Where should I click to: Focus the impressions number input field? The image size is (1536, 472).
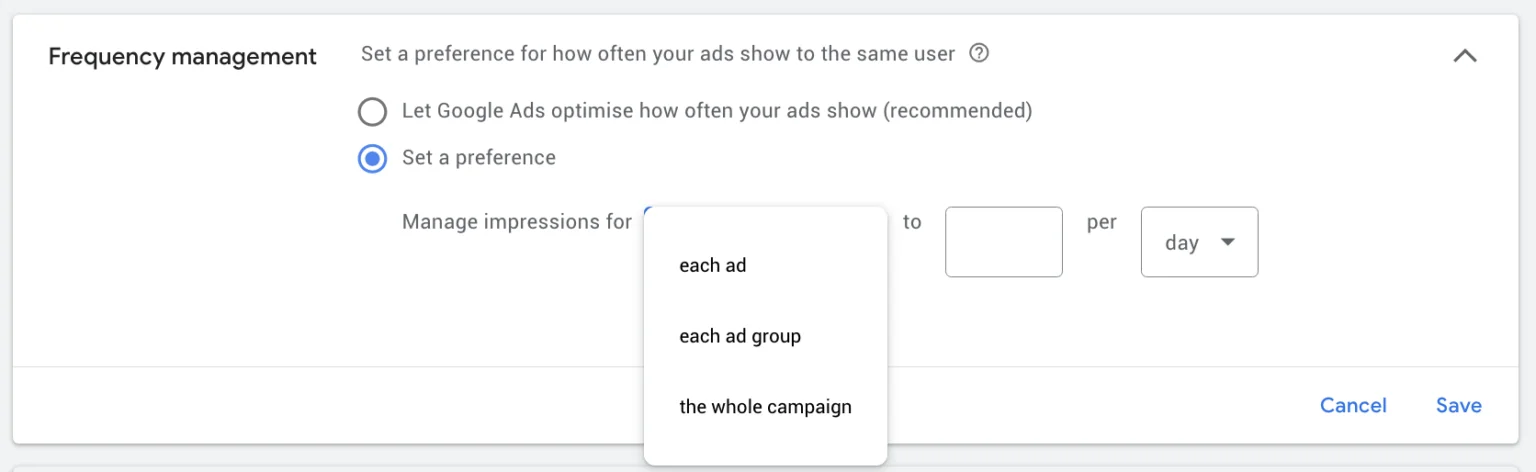tap(1003, 242)
